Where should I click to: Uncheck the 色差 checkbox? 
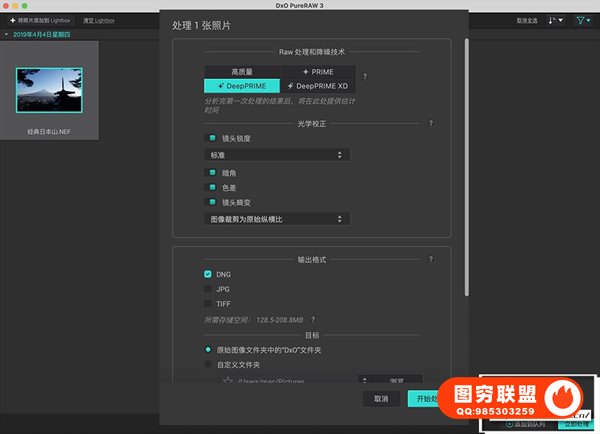coord(210,187)
